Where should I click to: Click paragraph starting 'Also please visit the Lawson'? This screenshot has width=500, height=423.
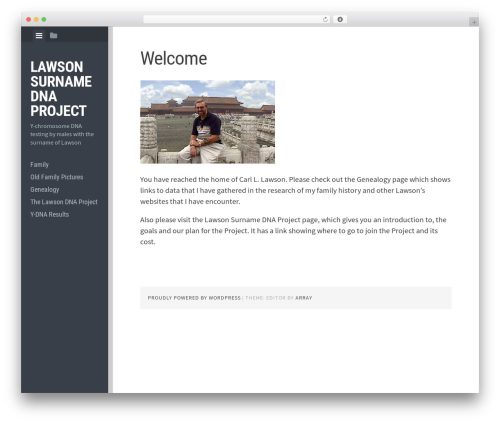pos(293,231)
